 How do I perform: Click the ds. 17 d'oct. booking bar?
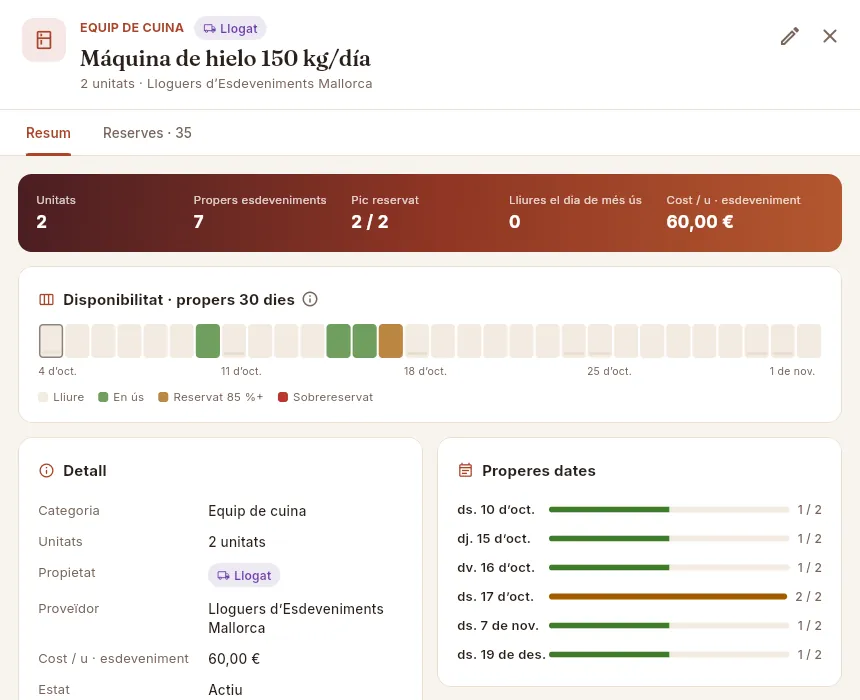[668, 596]
